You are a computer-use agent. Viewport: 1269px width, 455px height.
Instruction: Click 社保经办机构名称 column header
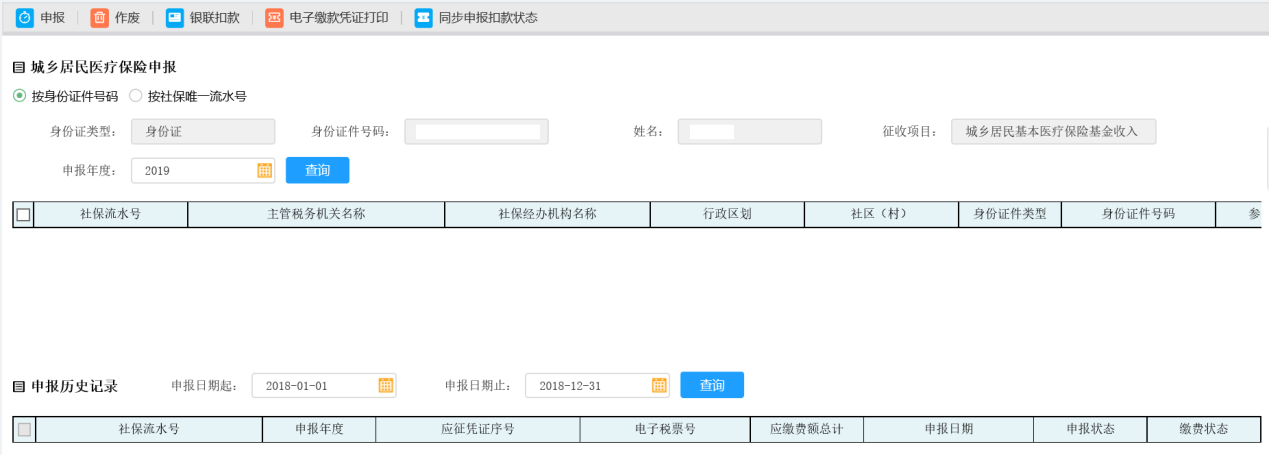547,214
